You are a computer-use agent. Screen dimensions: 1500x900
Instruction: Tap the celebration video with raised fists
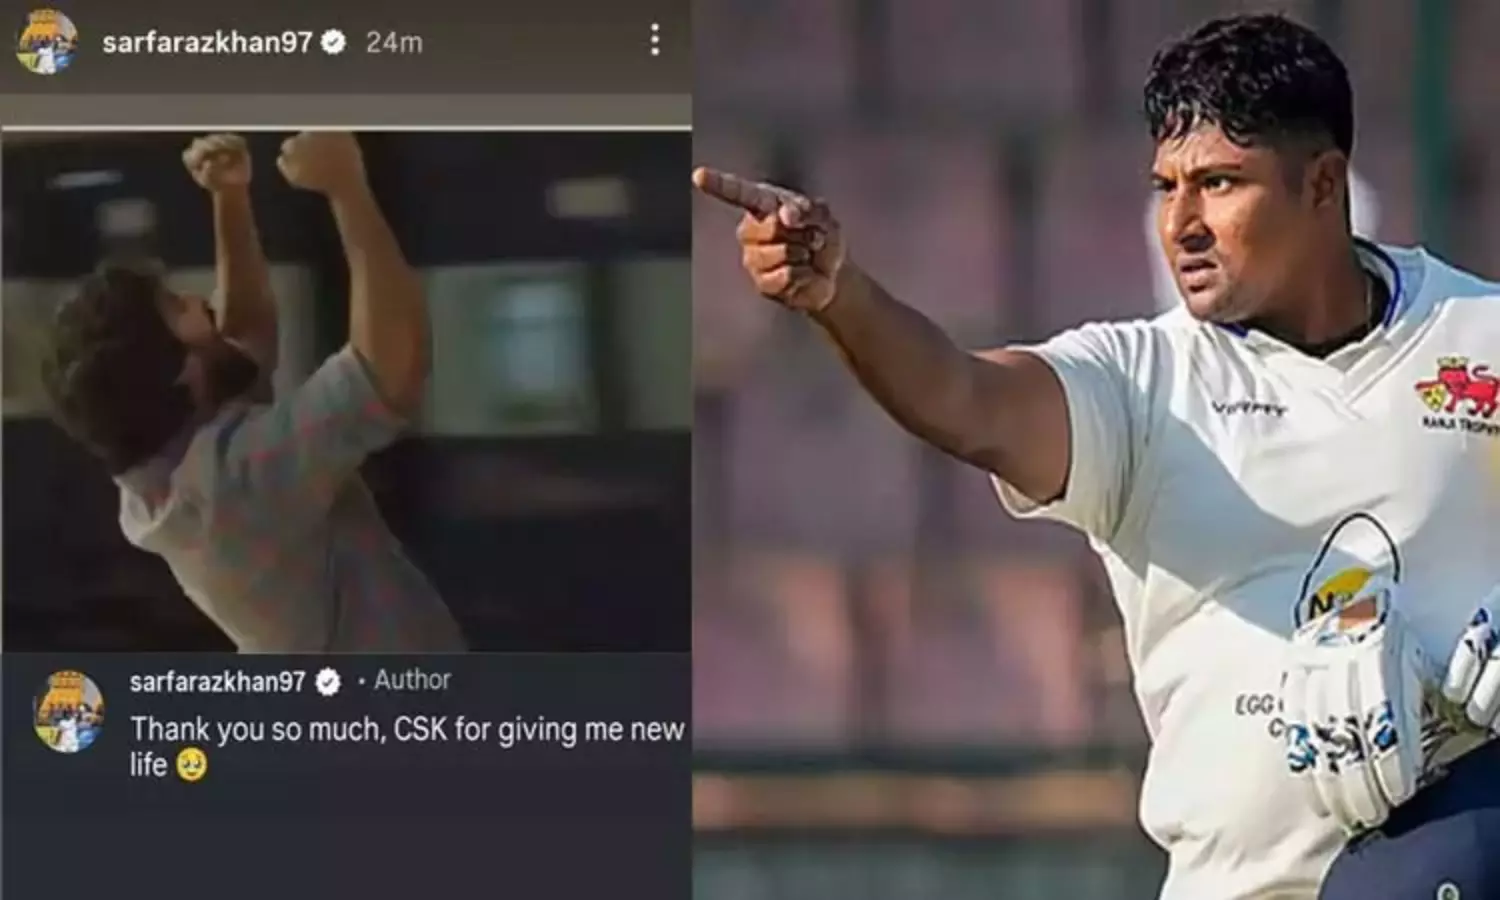coord(346,392)
